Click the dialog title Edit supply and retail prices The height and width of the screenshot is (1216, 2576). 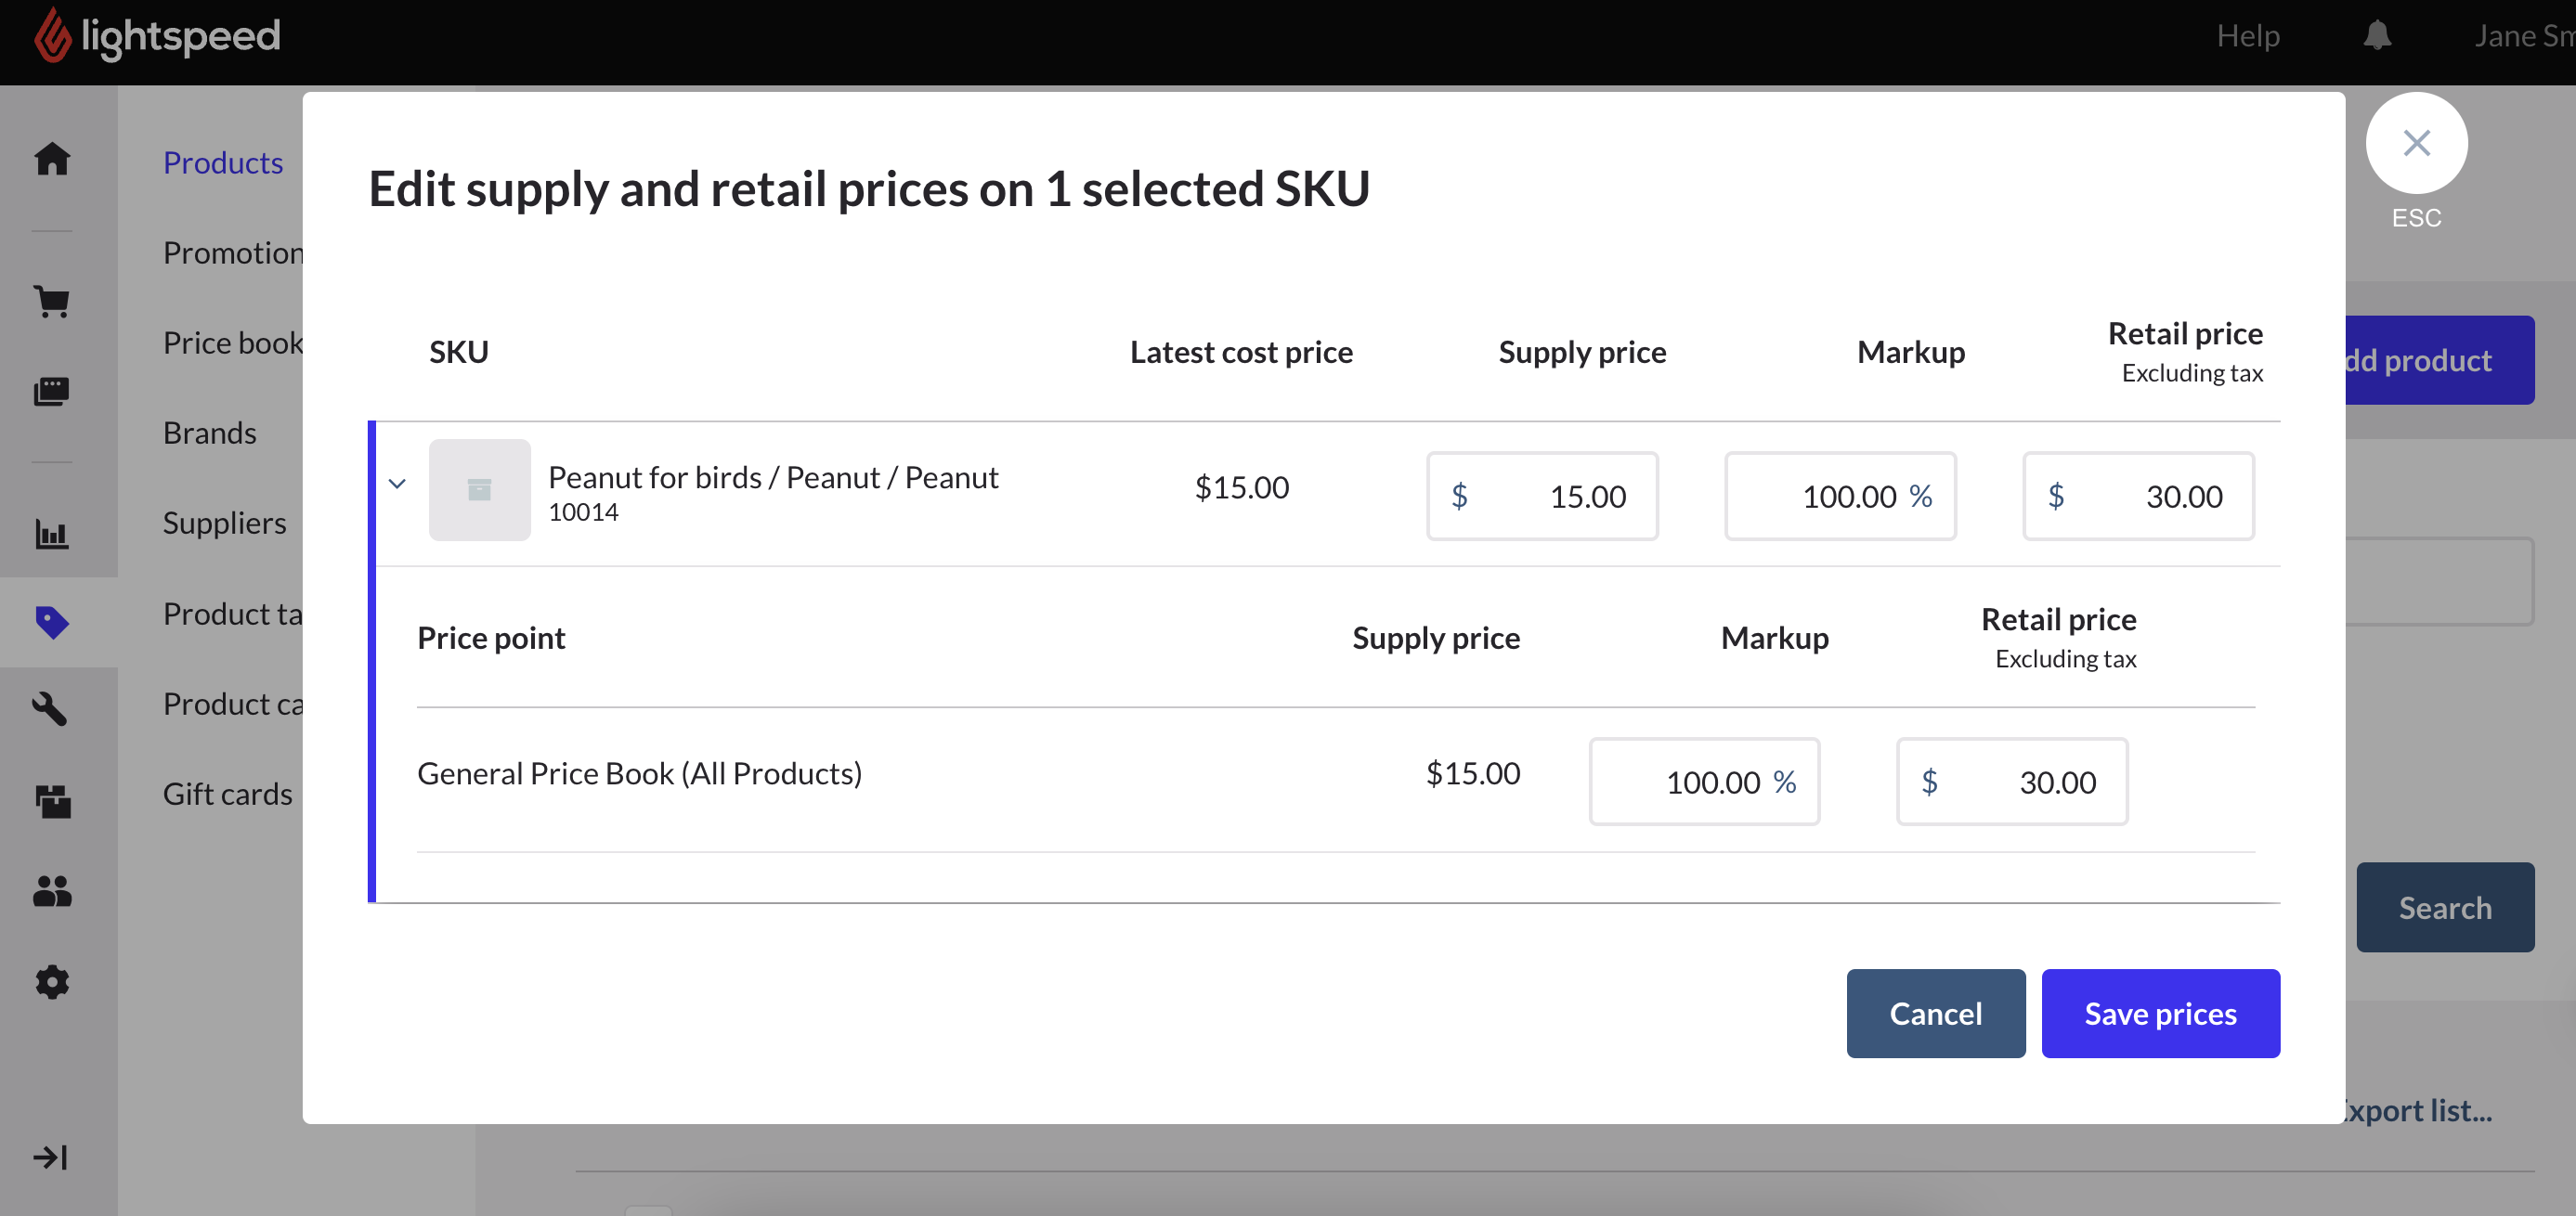click(869, 188)
